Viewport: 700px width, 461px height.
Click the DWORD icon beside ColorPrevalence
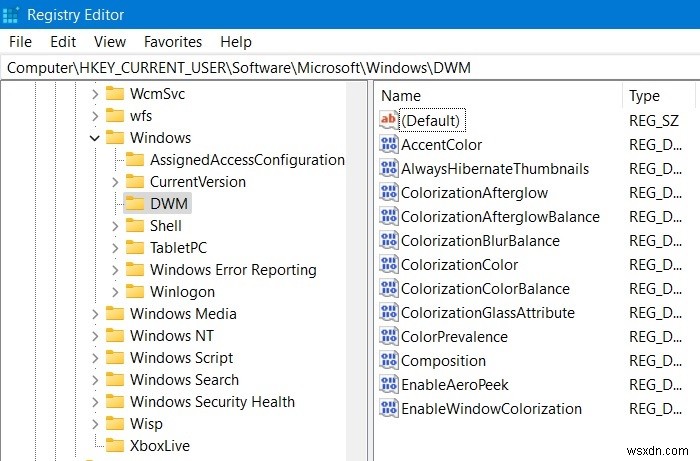(x=388, y=336)
